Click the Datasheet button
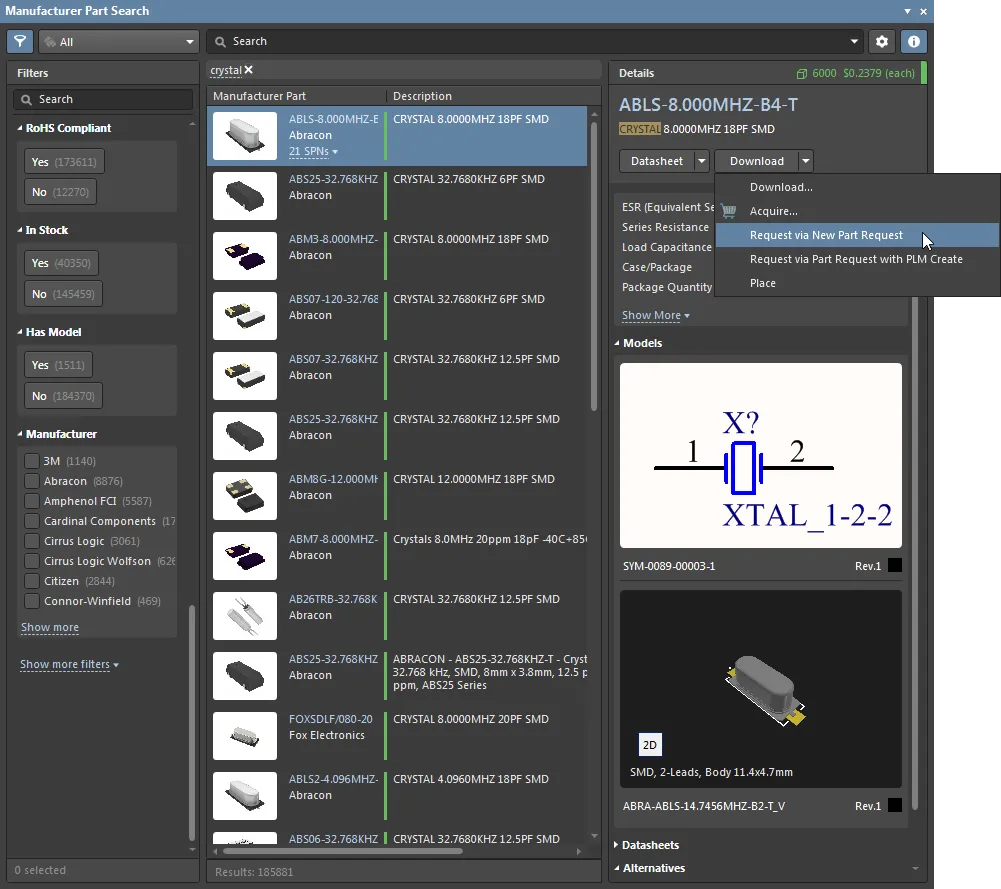 tap(657, 161)
